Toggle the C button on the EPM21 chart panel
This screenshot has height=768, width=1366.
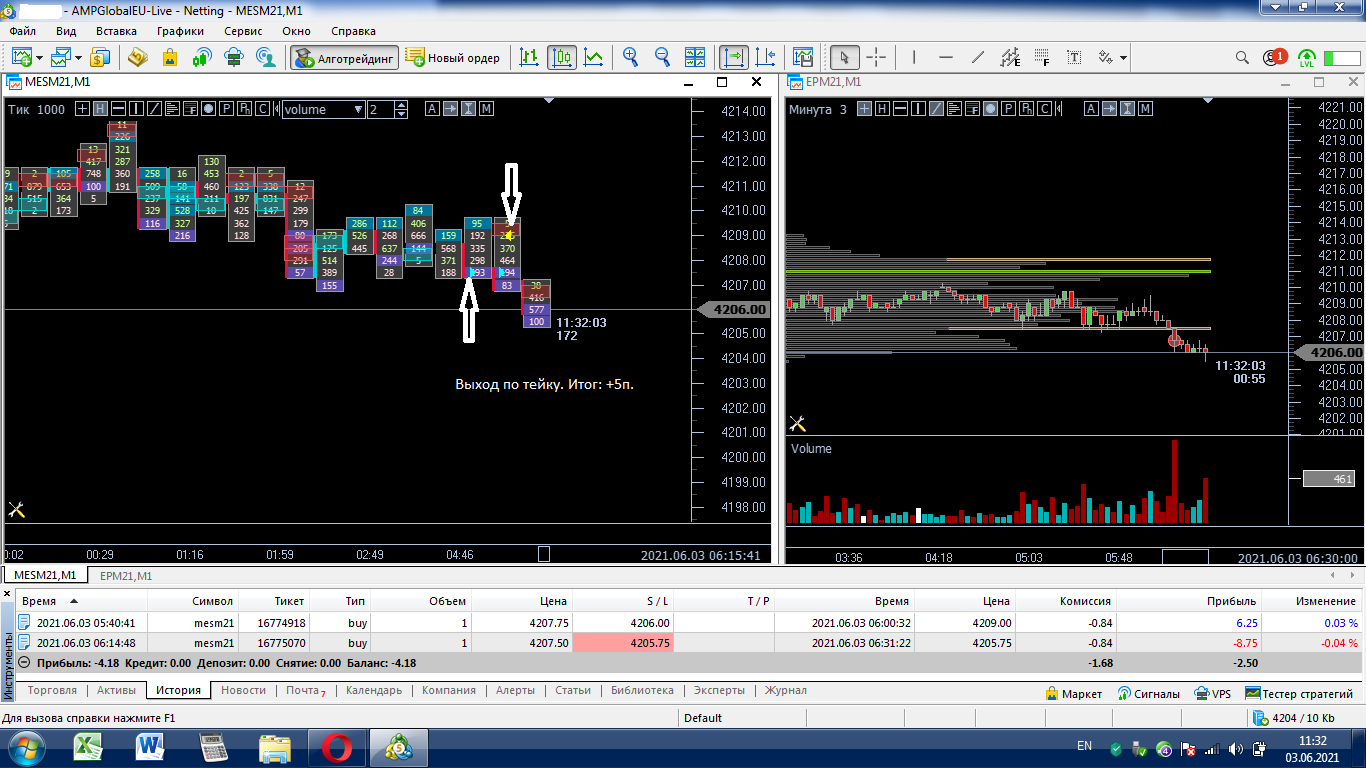tap(1043, 109)
